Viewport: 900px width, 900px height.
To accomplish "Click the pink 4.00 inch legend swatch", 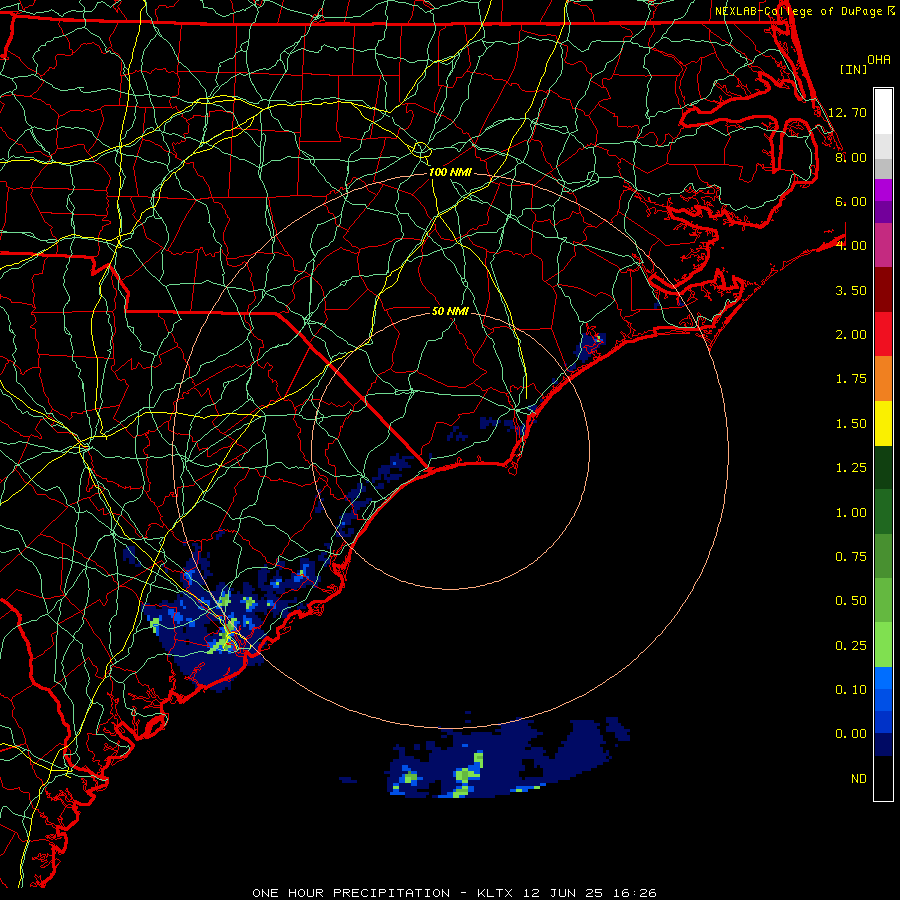I will click(x=883, y=245).
